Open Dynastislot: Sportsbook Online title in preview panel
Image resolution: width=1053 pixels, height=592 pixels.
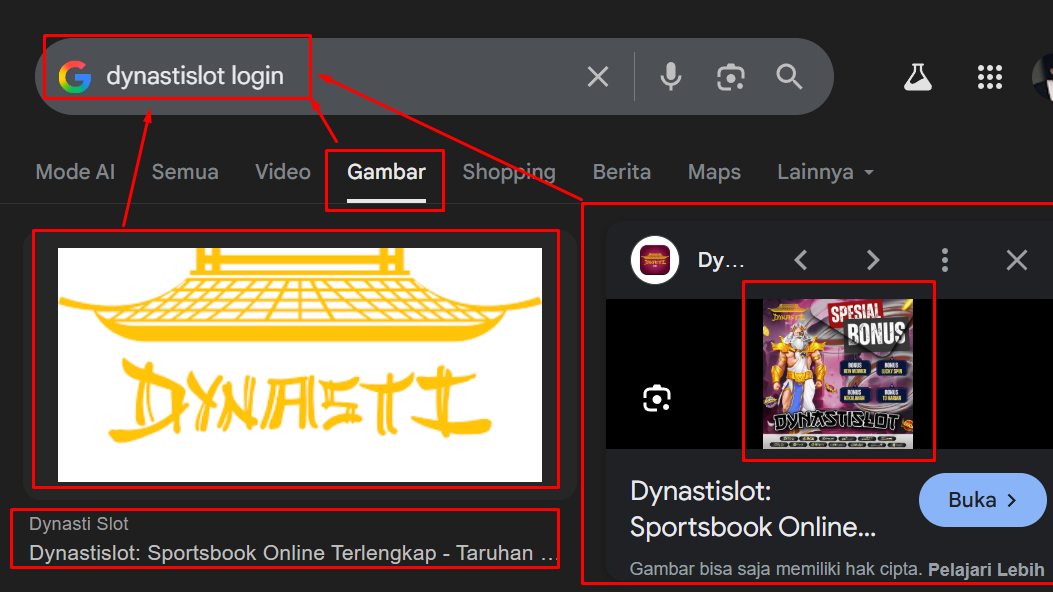[x=753, y=509]
